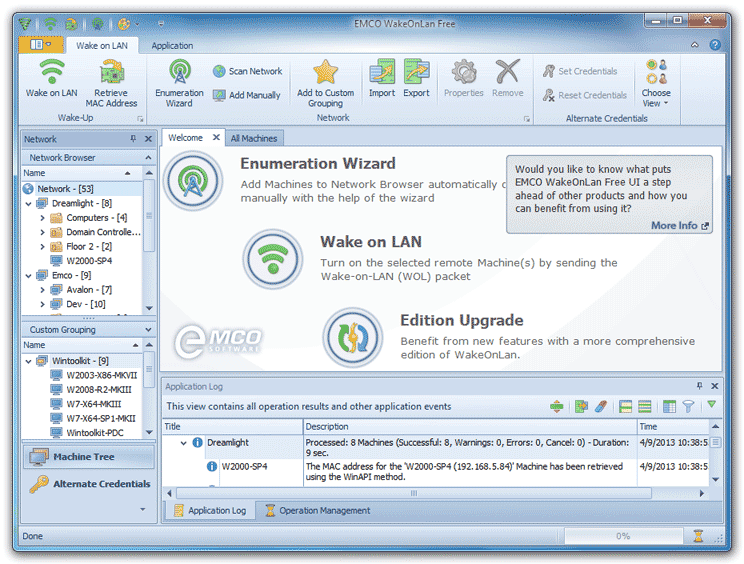The height and width of the screenshot is (564, 744).
Task: Sort log by Title column header
Action: point(232,426)
